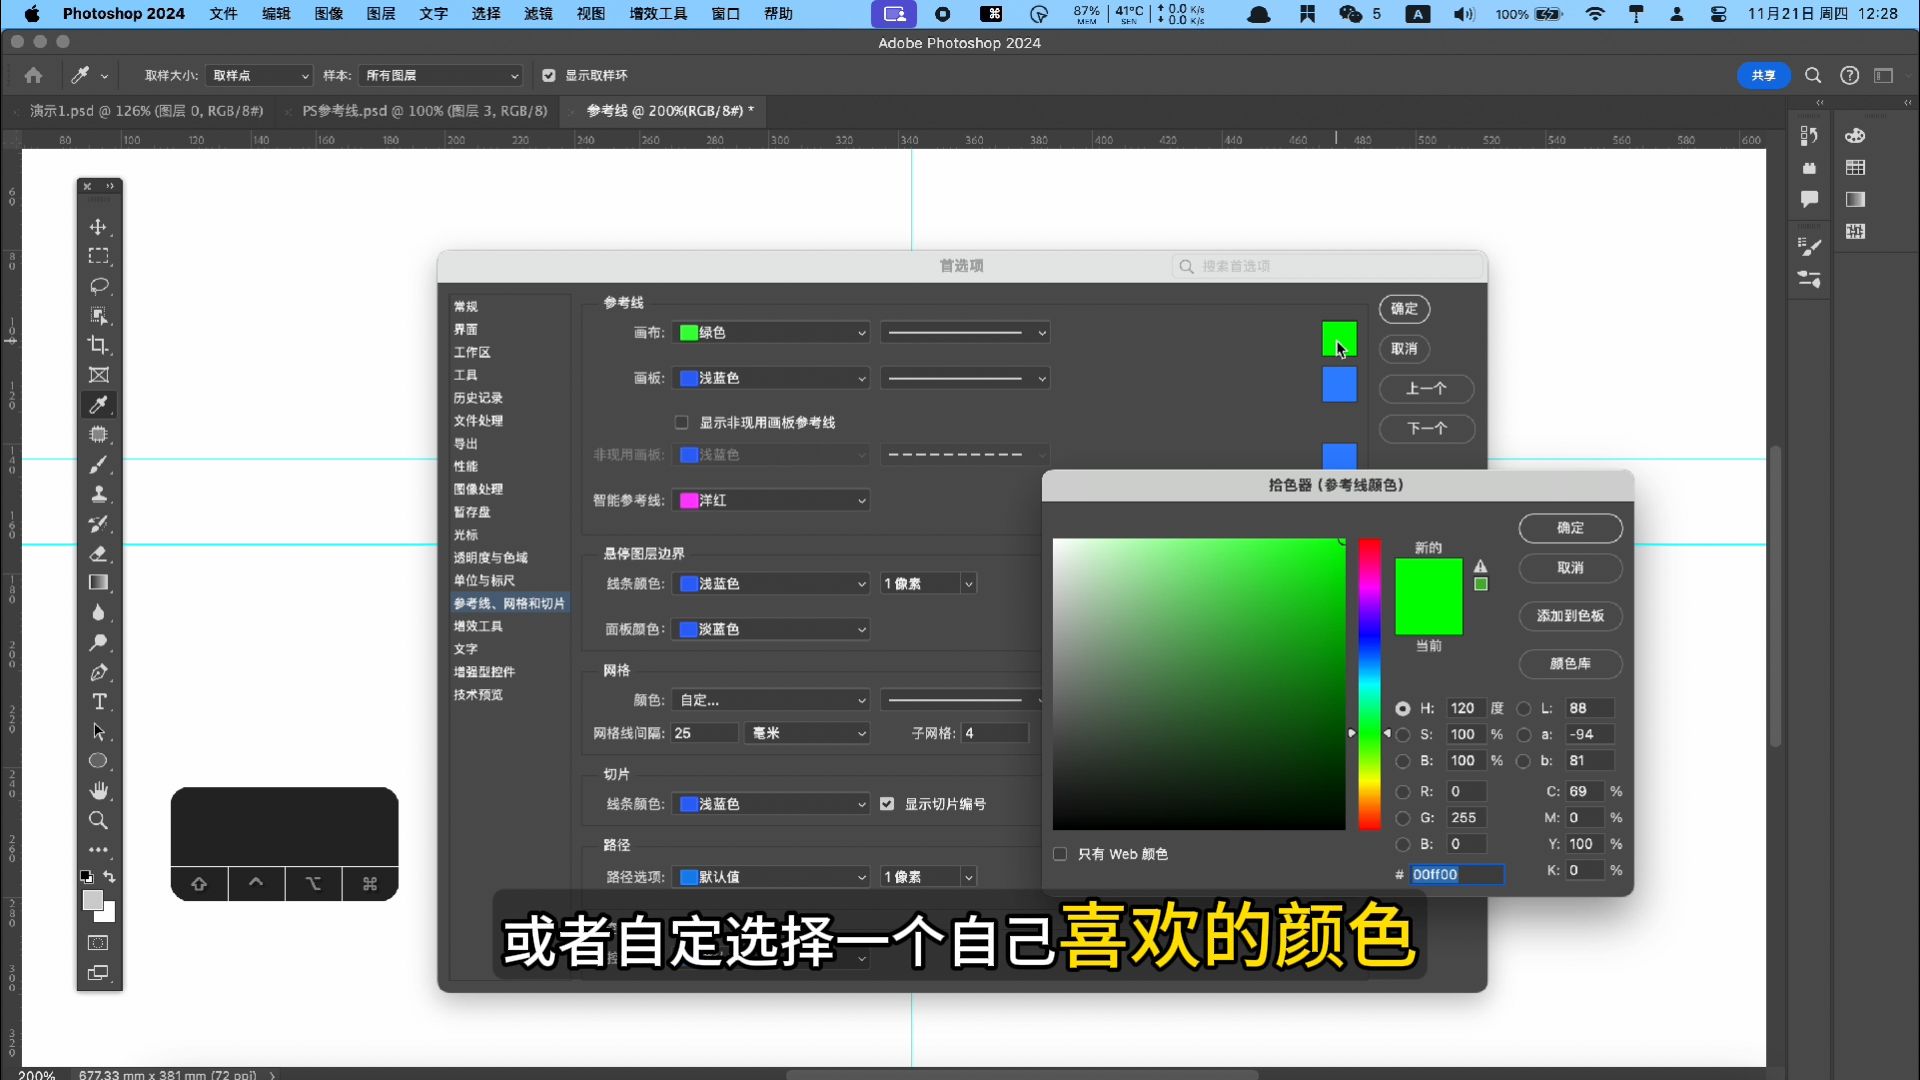Click the Home icon in options bar
Image resolution: width=1920 pixels, height=1080 pixels.
click(33, 75)
